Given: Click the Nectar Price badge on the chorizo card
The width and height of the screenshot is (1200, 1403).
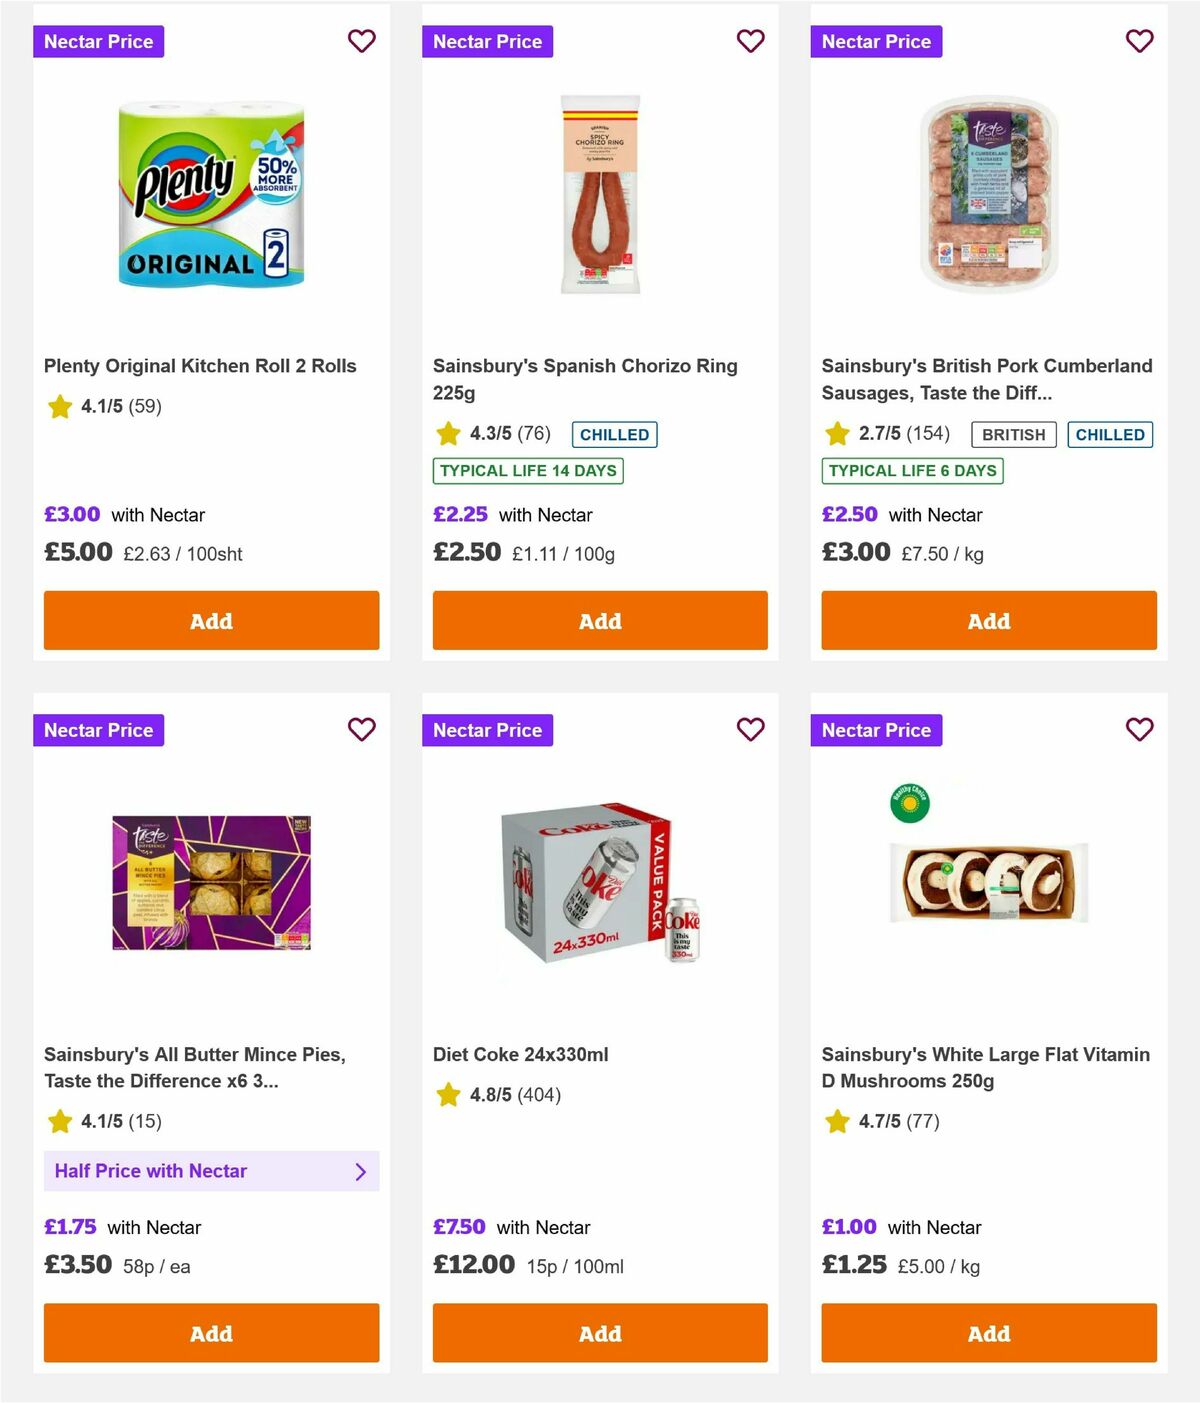Looking at the screenshot, I should tap(487, 41).
